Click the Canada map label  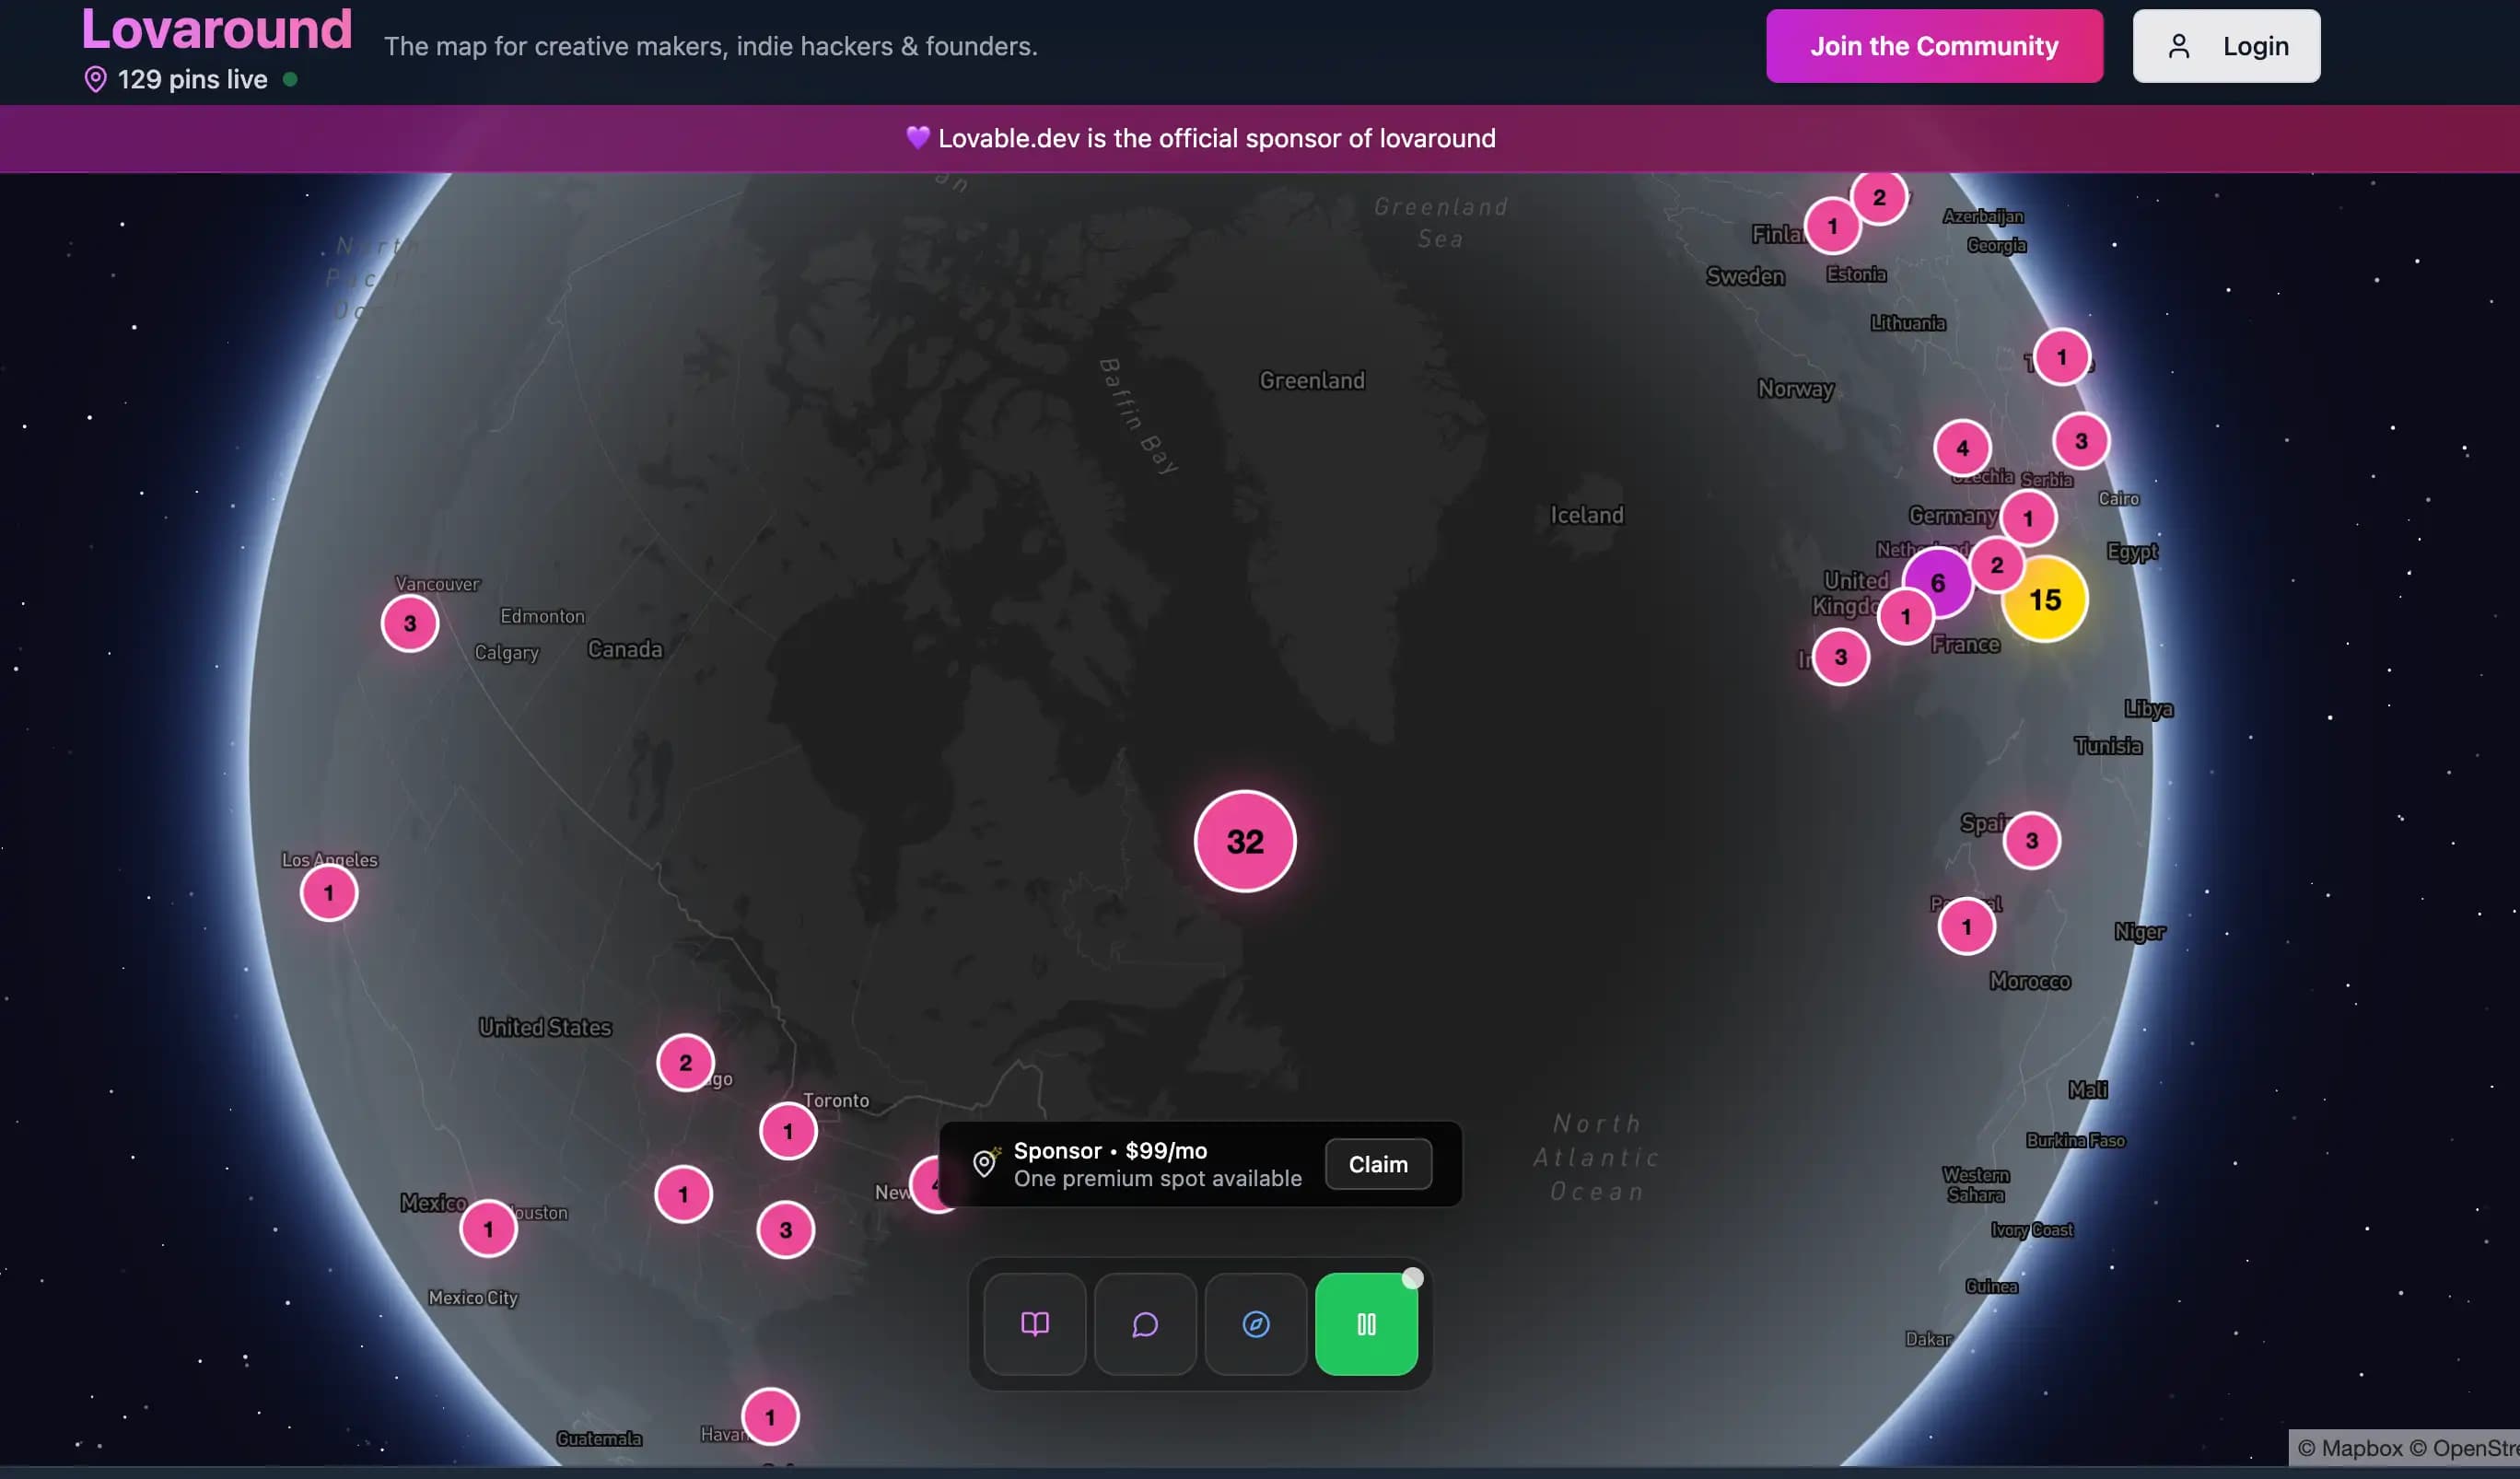pos(625,649)
